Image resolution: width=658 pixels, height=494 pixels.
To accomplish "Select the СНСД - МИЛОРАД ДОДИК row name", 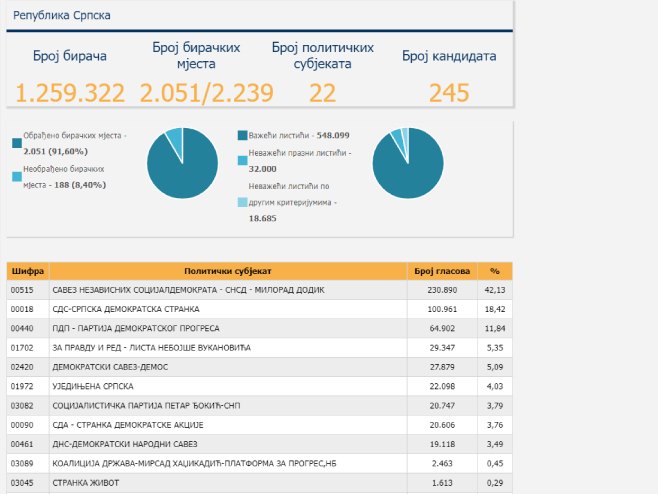I will click(188, 290).
